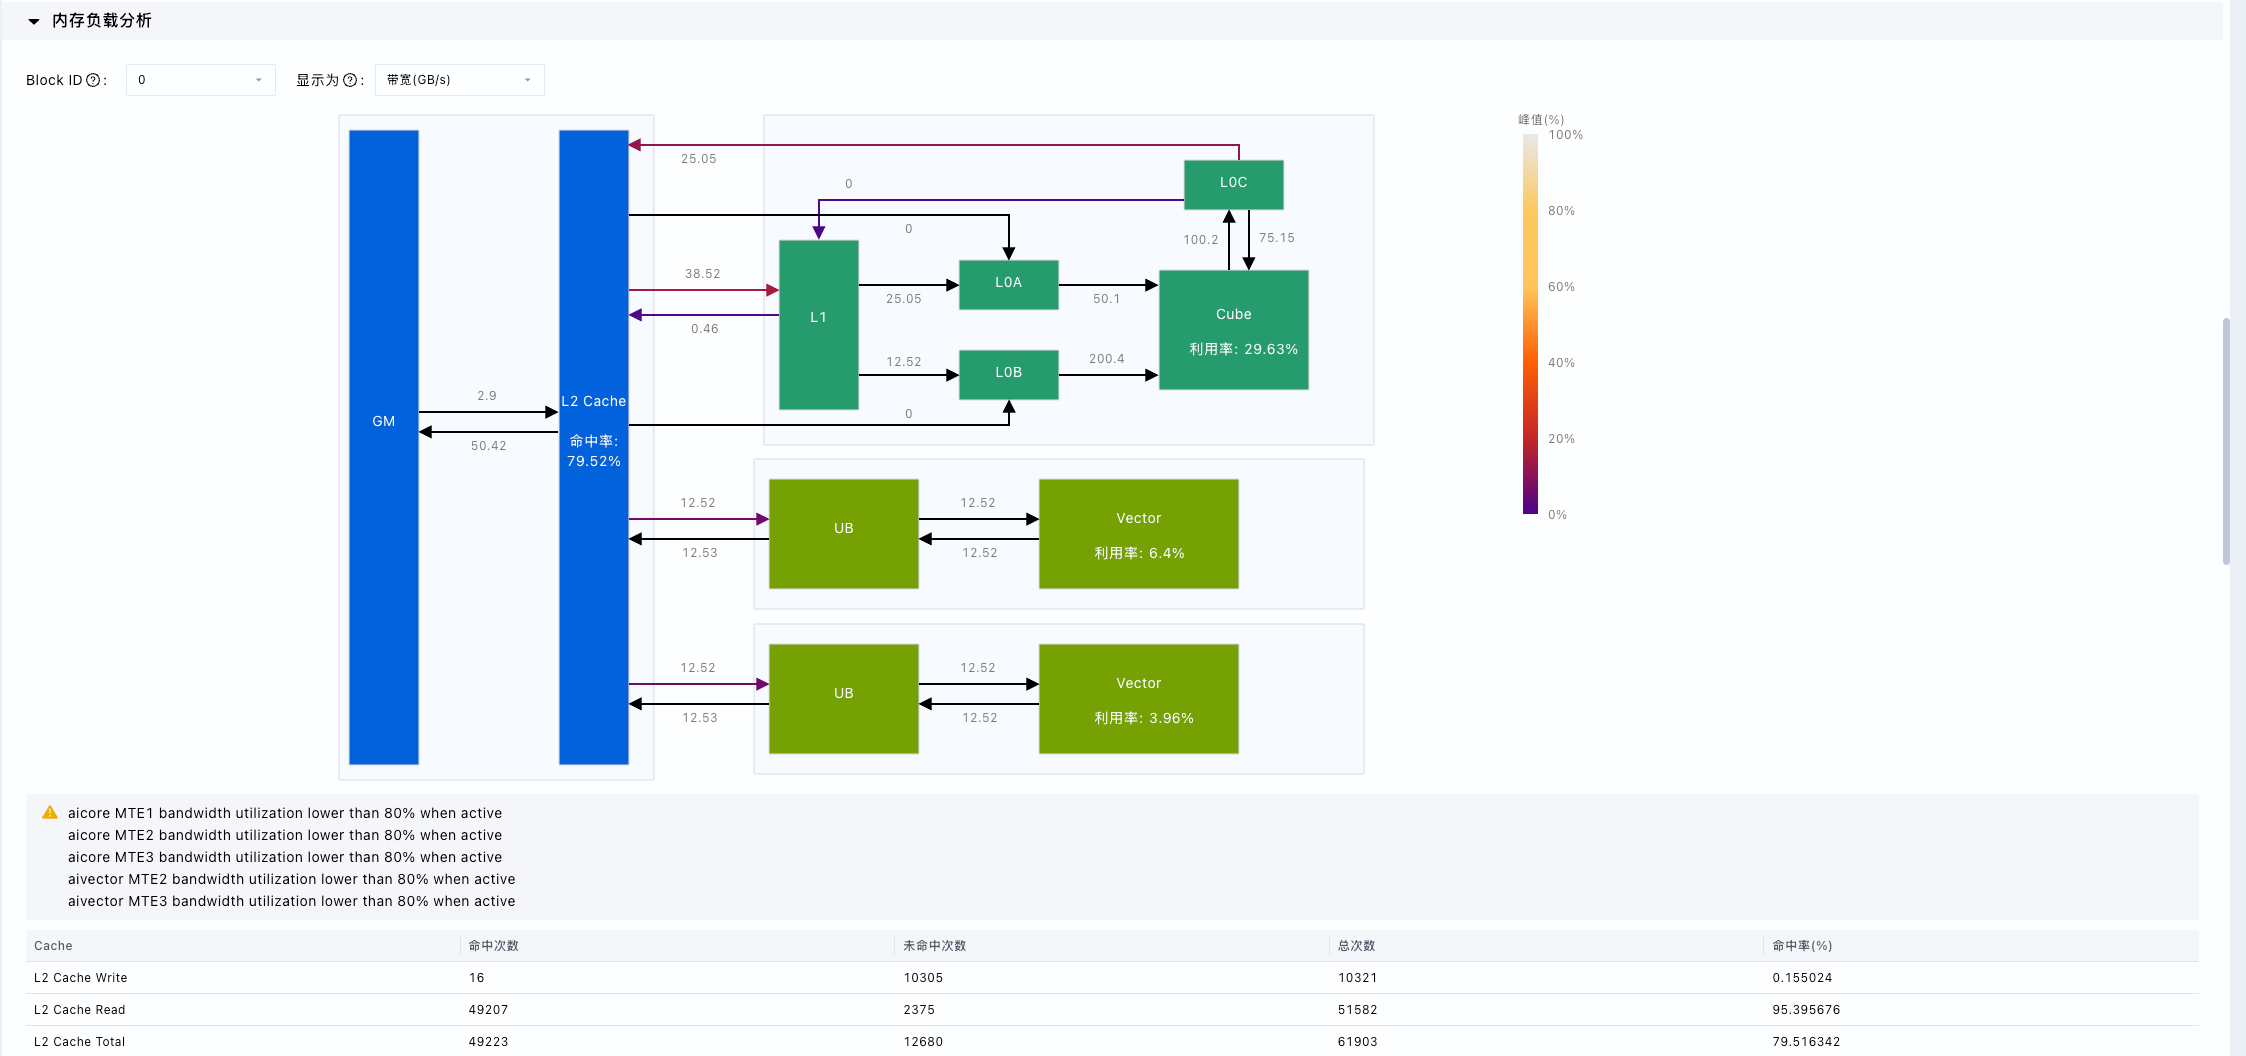Click the L0C buffer node

coord(1234,185)
